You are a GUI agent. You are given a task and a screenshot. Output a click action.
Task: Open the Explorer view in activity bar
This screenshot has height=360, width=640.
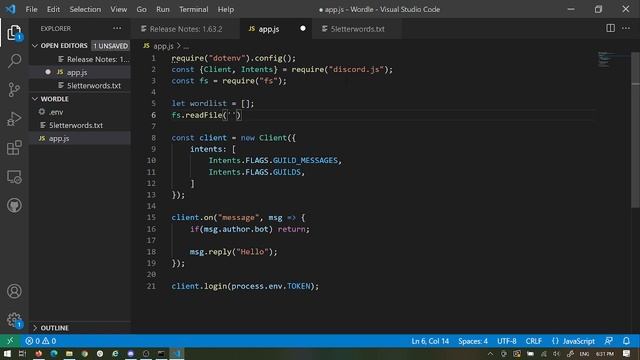point(14,33)
